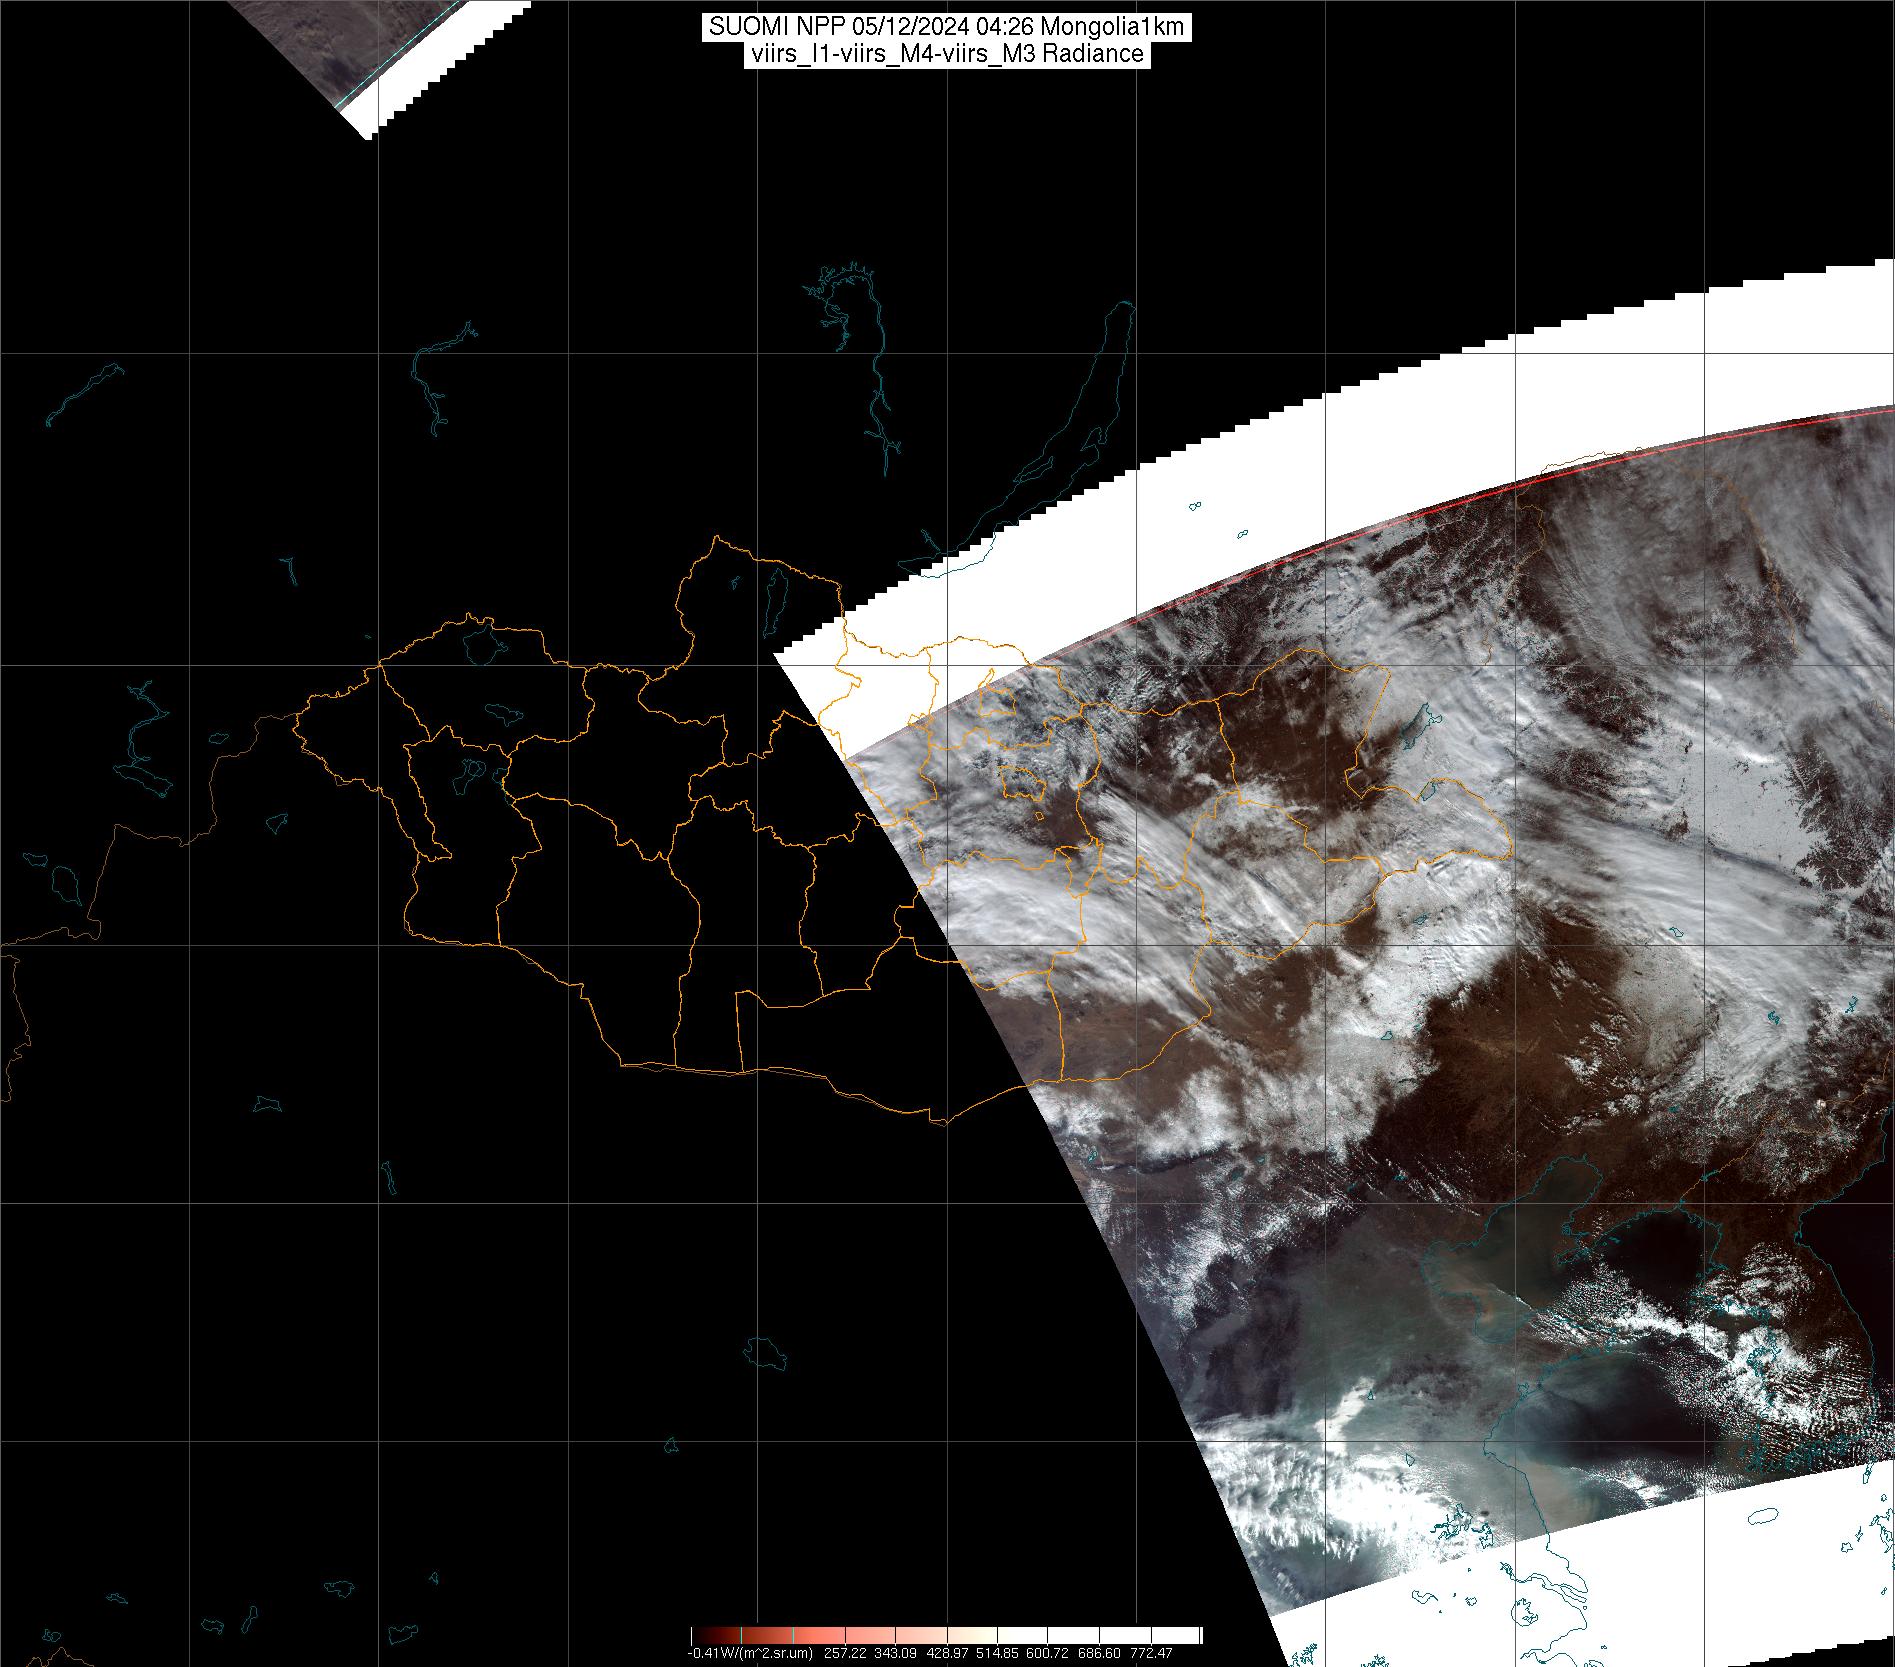Click the '428.97' colorbar value
1895x1667 pixels.
pos(947,1653)
